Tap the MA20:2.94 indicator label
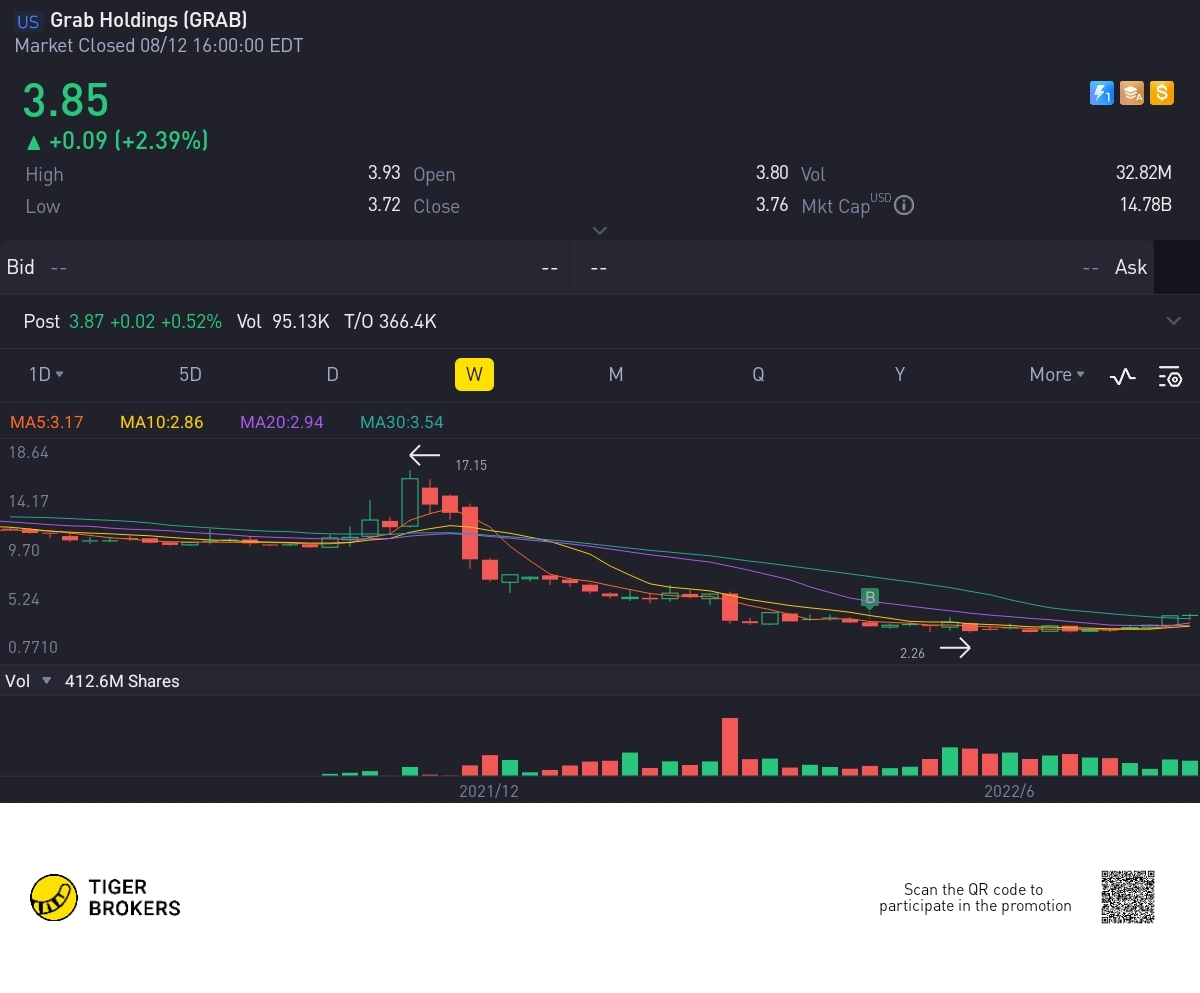1200x993 pixels. tap(281, 422)
